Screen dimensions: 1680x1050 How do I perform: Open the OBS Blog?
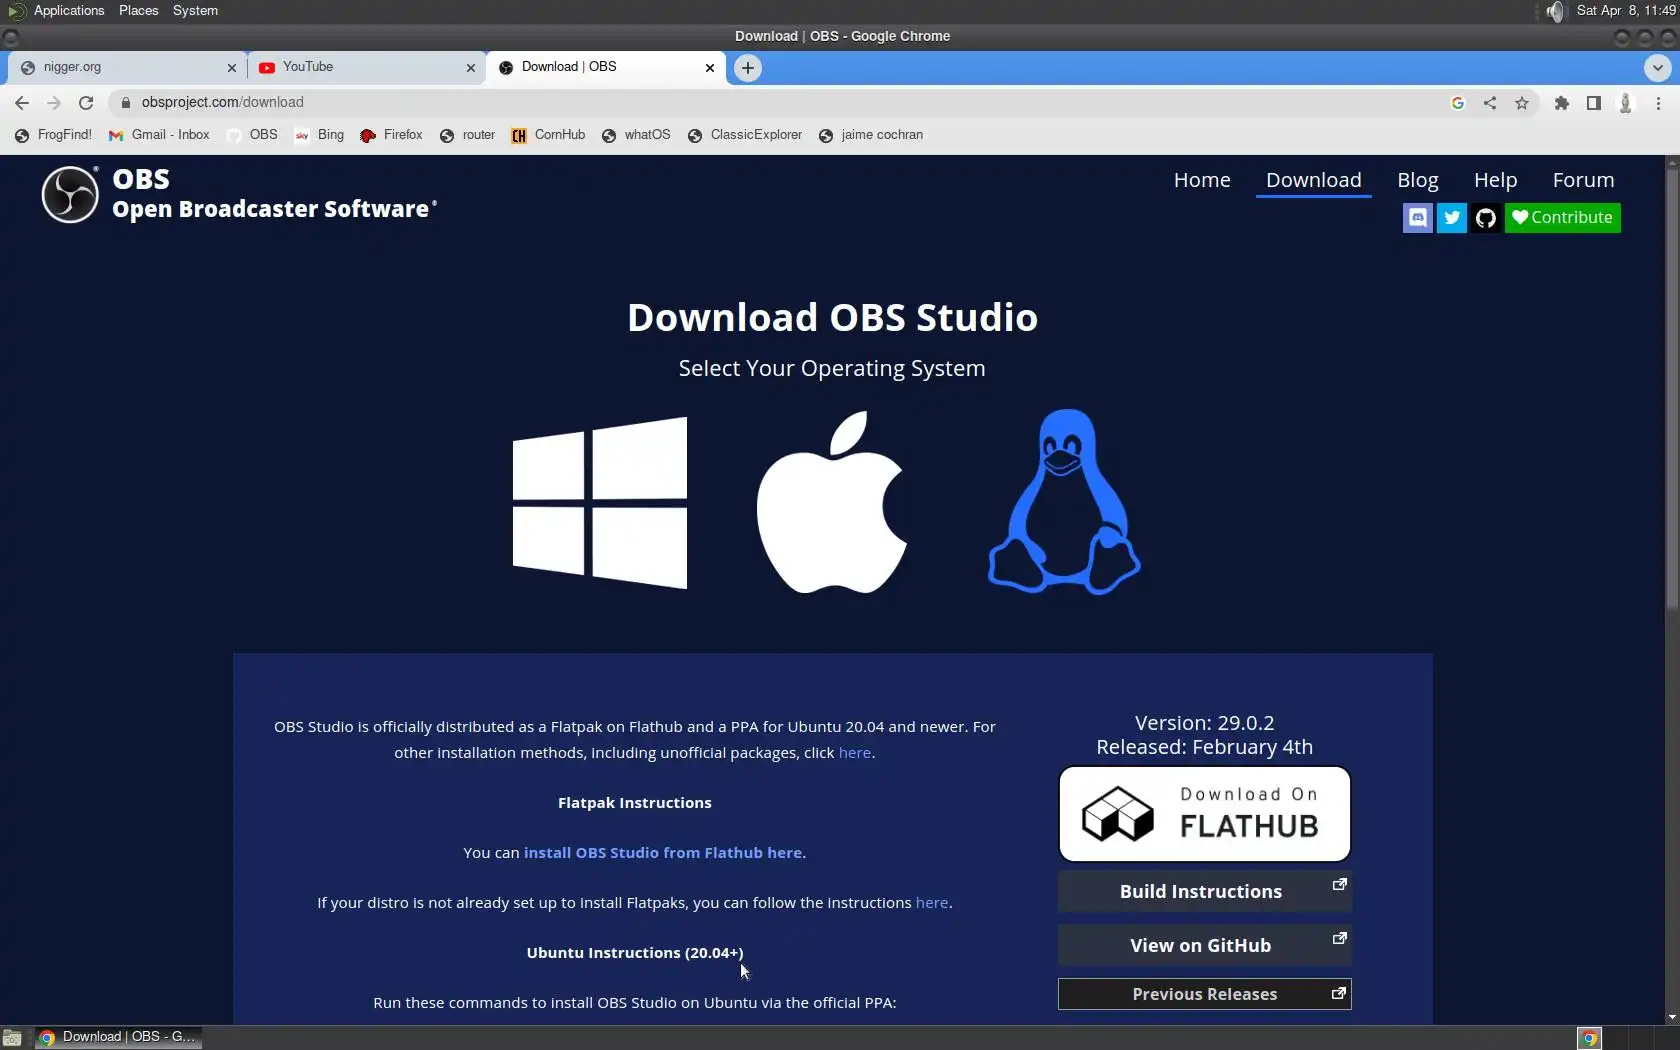coord(1417,180)
